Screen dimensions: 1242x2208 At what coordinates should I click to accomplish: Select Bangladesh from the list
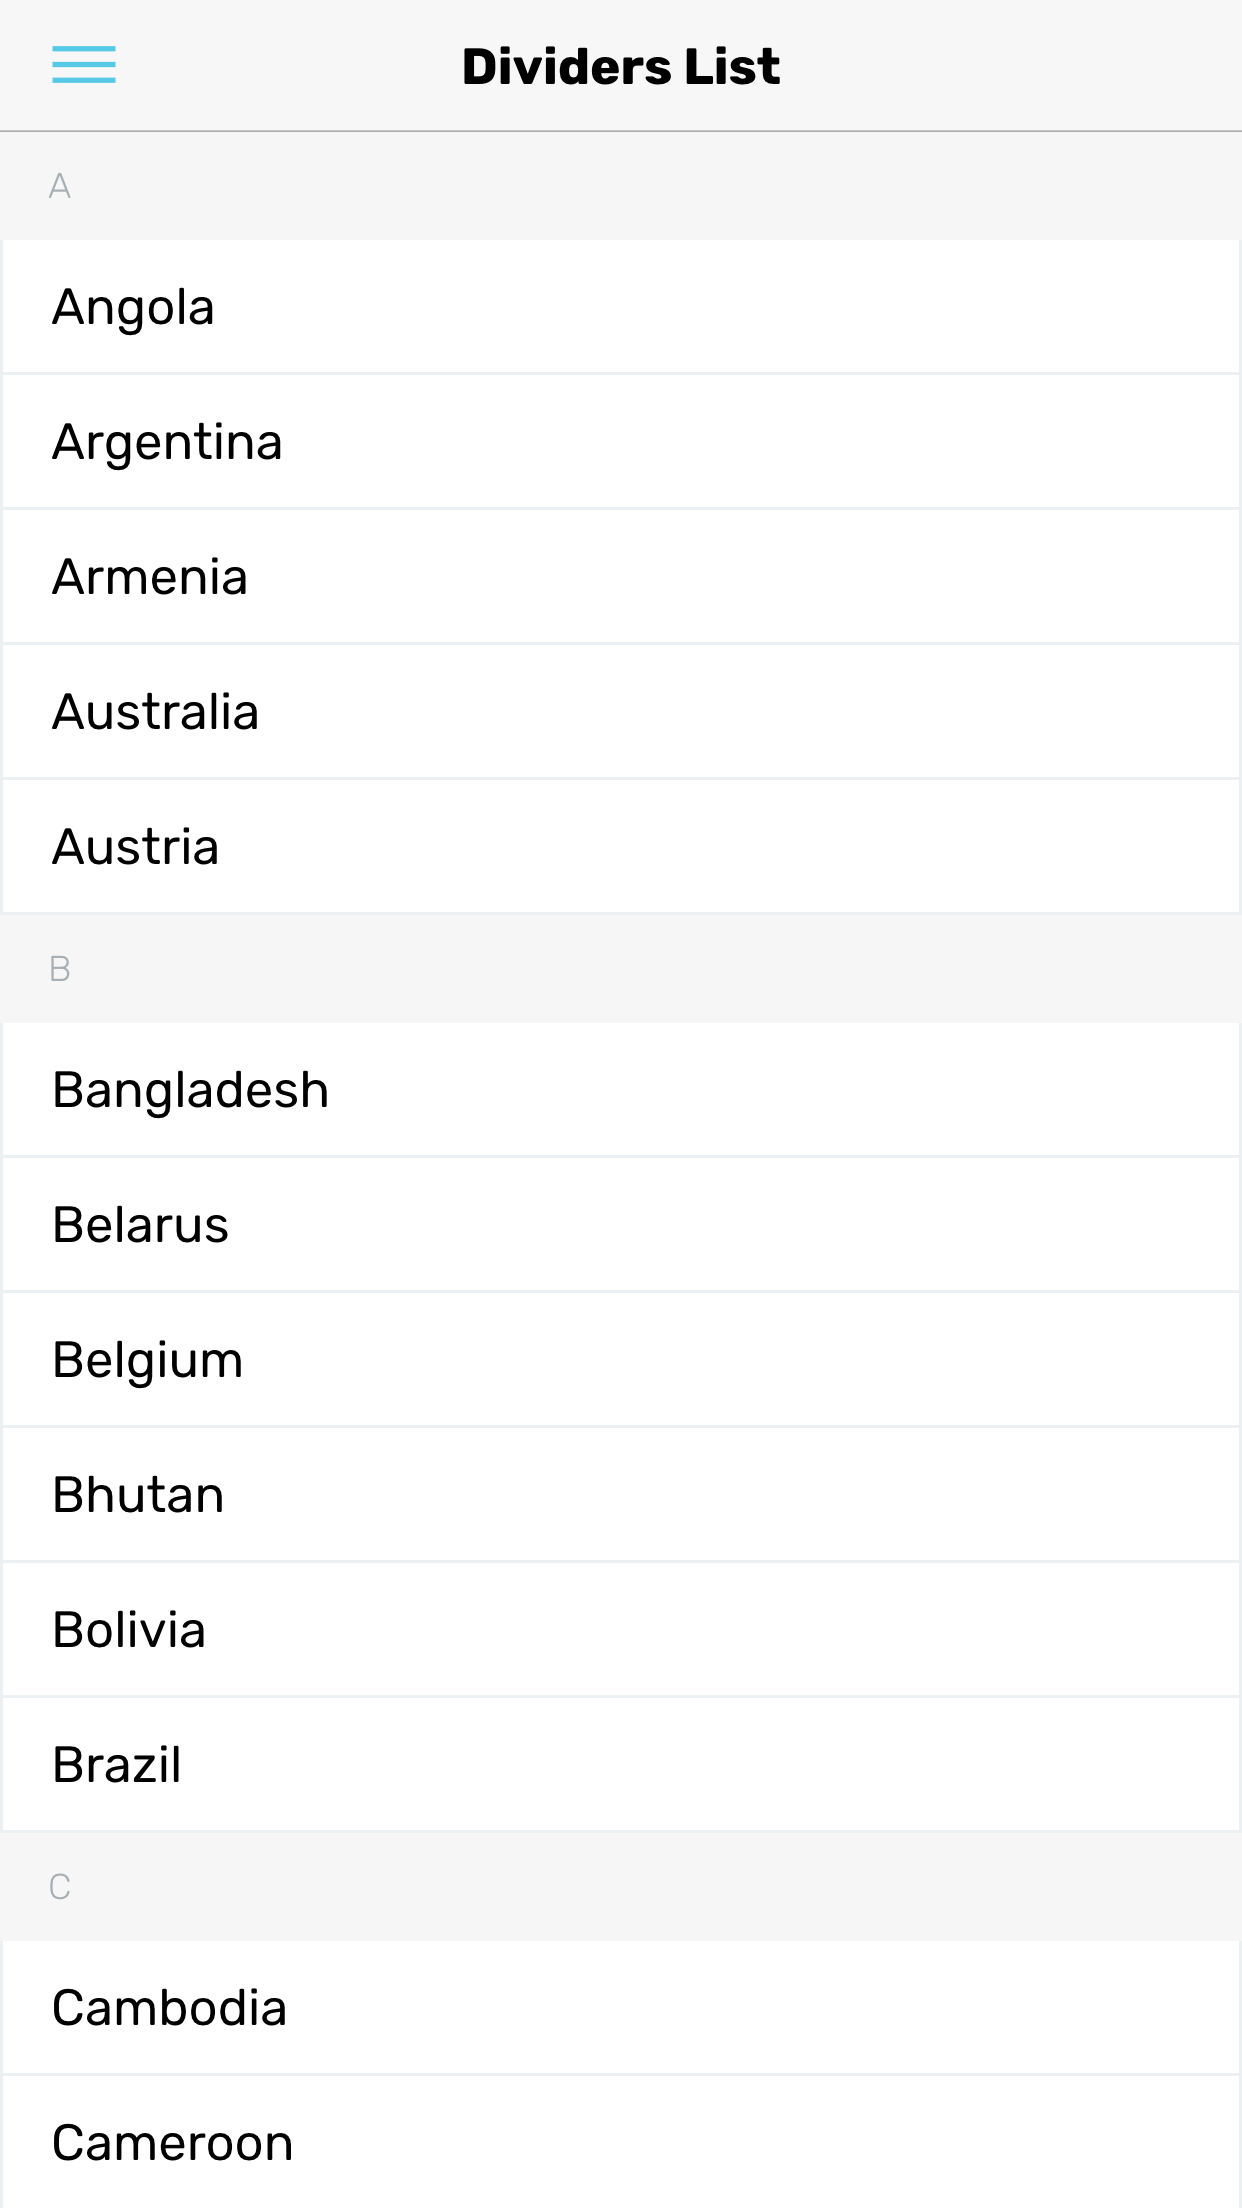(x=620, y=1090)
